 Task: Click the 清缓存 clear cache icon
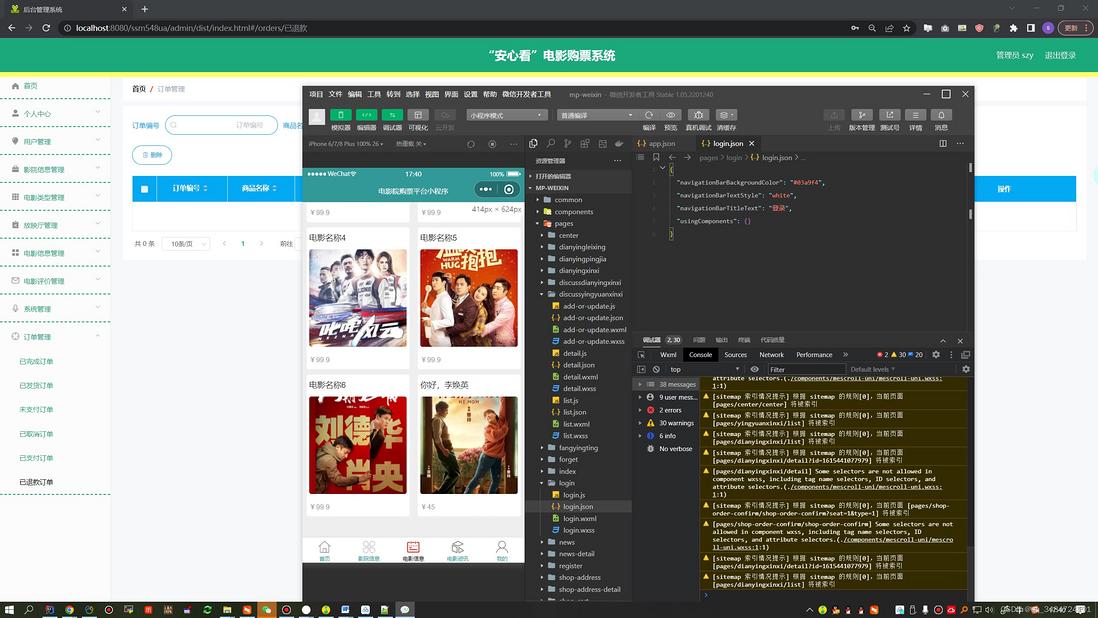click(x=726, y=115)
